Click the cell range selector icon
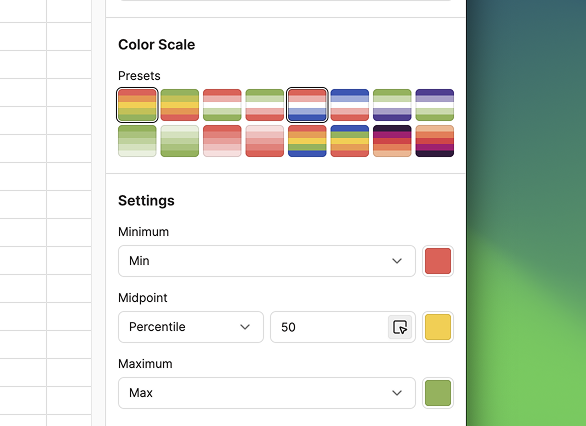 [400, 327]
